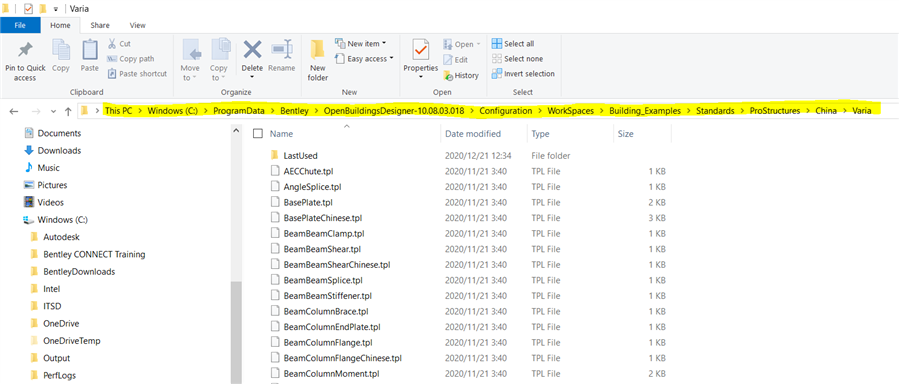Switch to the Home tab
The width and height of the screenshot is (899, 384).
60,25
